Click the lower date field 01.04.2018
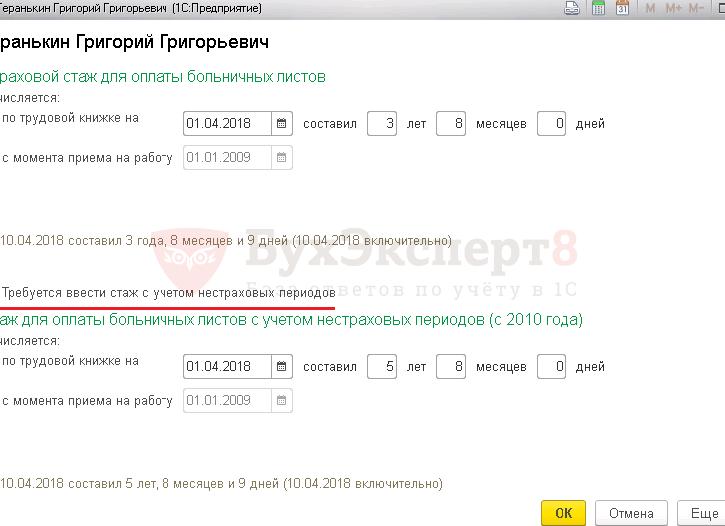 (227, 367)
